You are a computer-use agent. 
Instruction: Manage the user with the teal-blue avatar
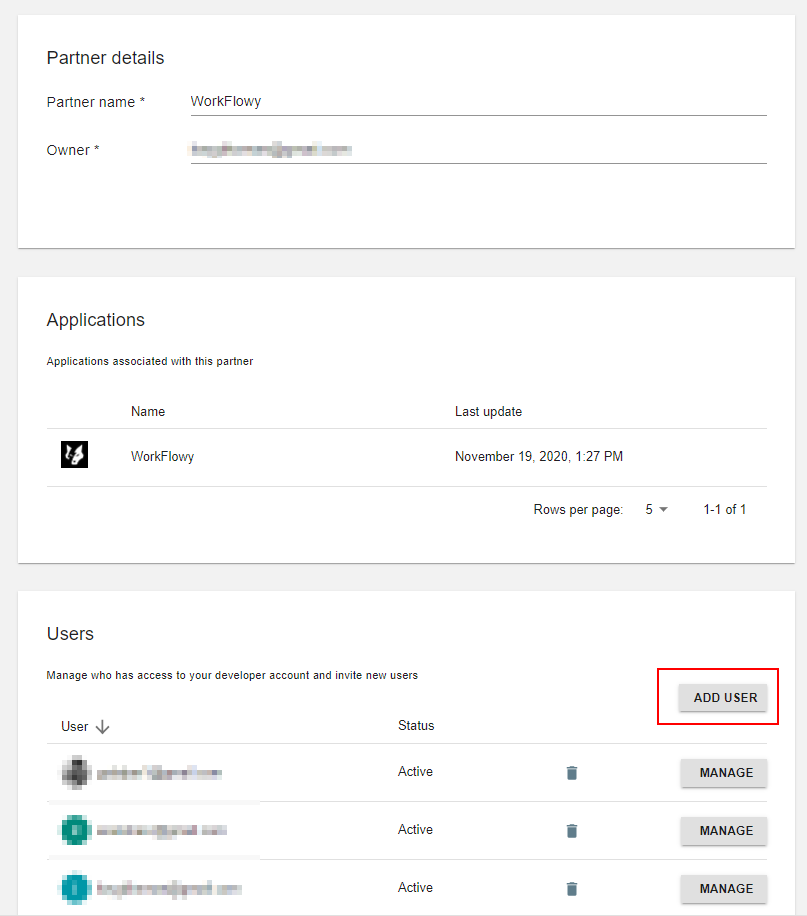pos(723,889)
